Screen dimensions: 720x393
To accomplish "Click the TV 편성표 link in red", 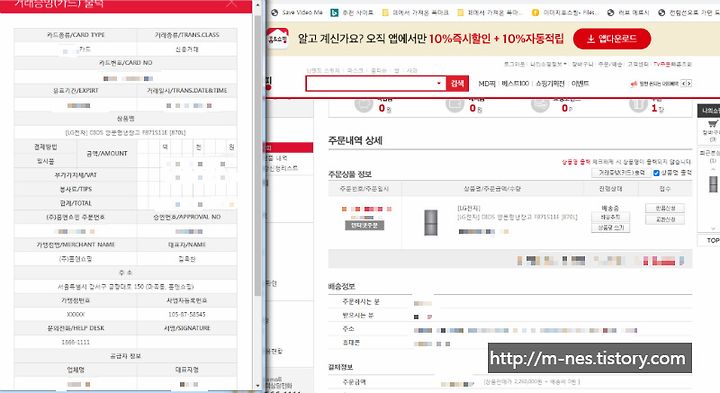I will (x=673, y=64).
